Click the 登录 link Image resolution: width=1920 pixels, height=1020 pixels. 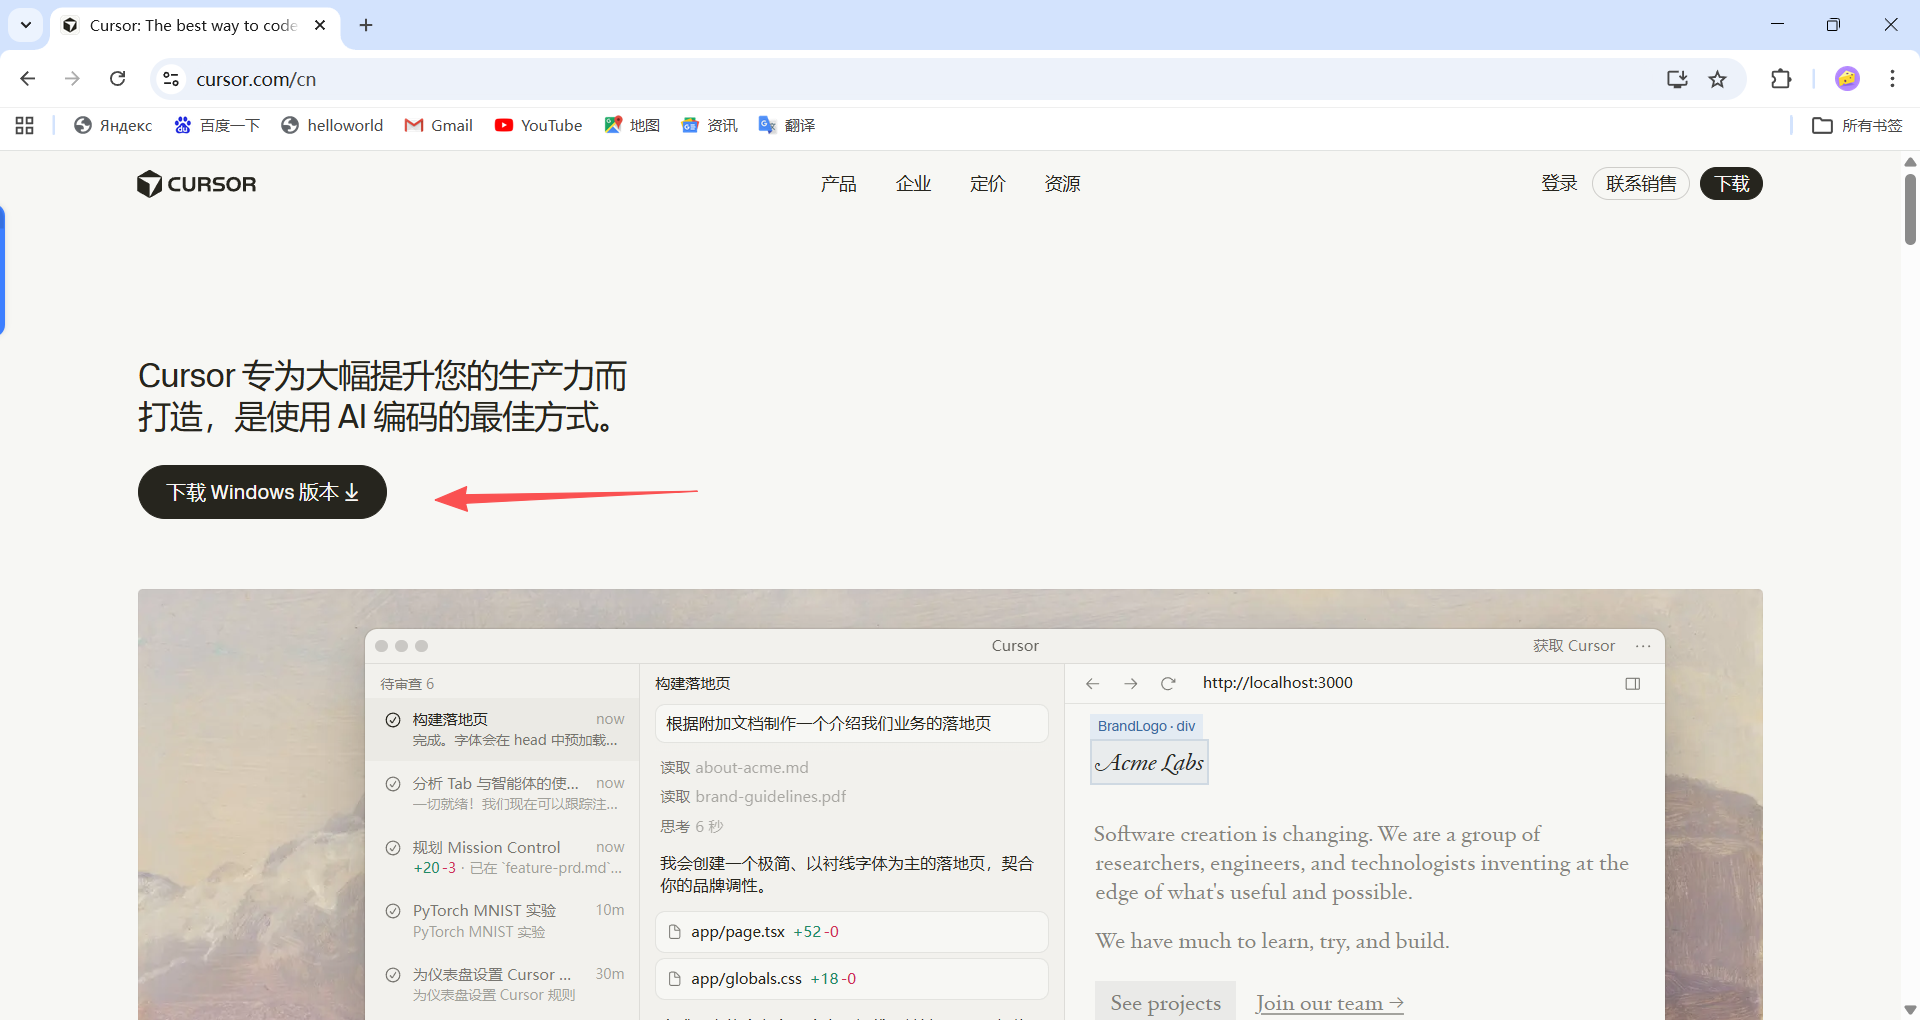pyautogui.click(x=1559, y=184)
